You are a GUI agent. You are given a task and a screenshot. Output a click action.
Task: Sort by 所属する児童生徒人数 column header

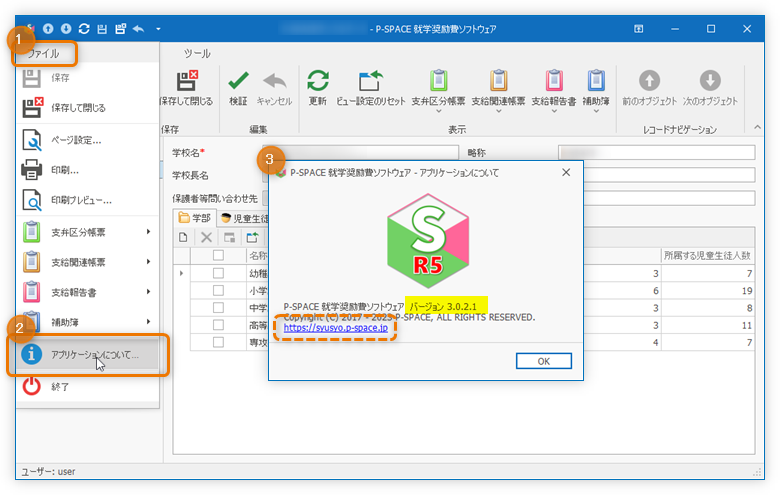(x=707, y=255)
